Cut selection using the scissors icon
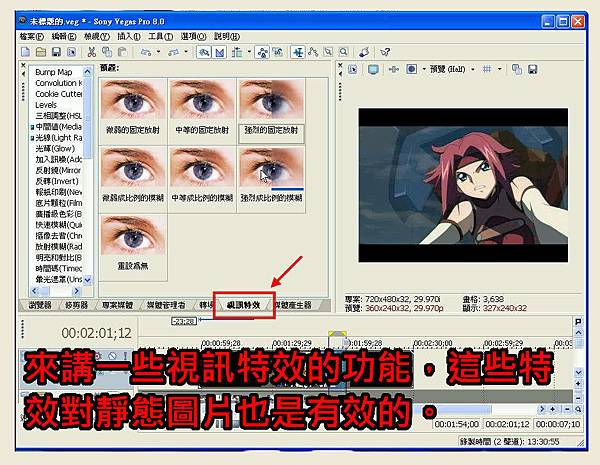 pos(91,52)
